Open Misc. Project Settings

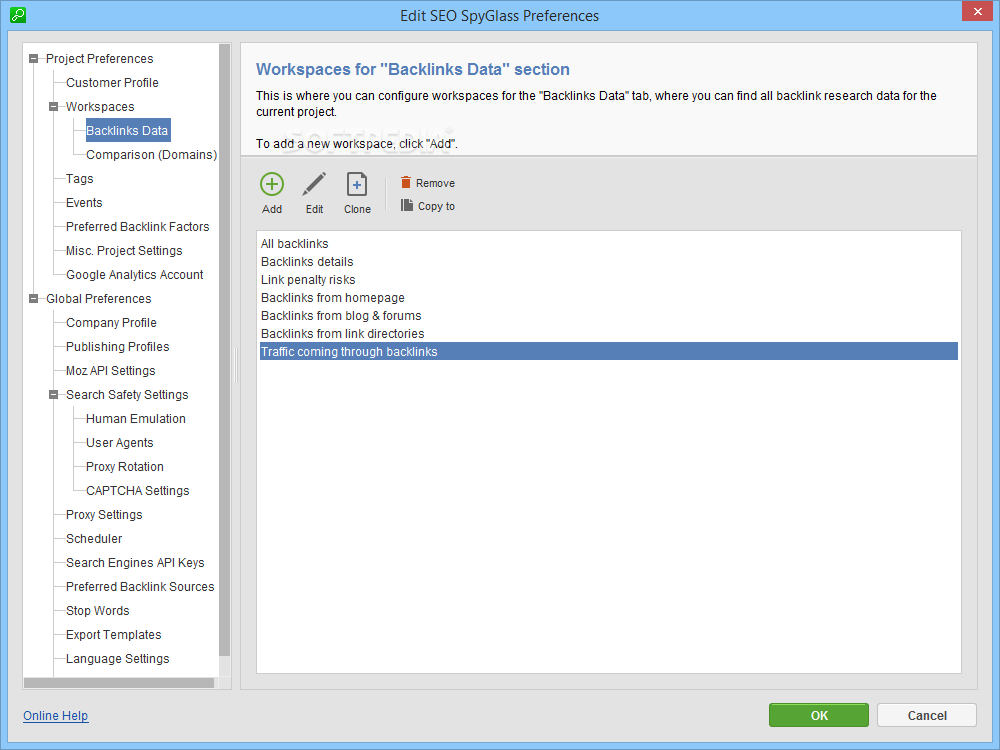click(124, 251)
